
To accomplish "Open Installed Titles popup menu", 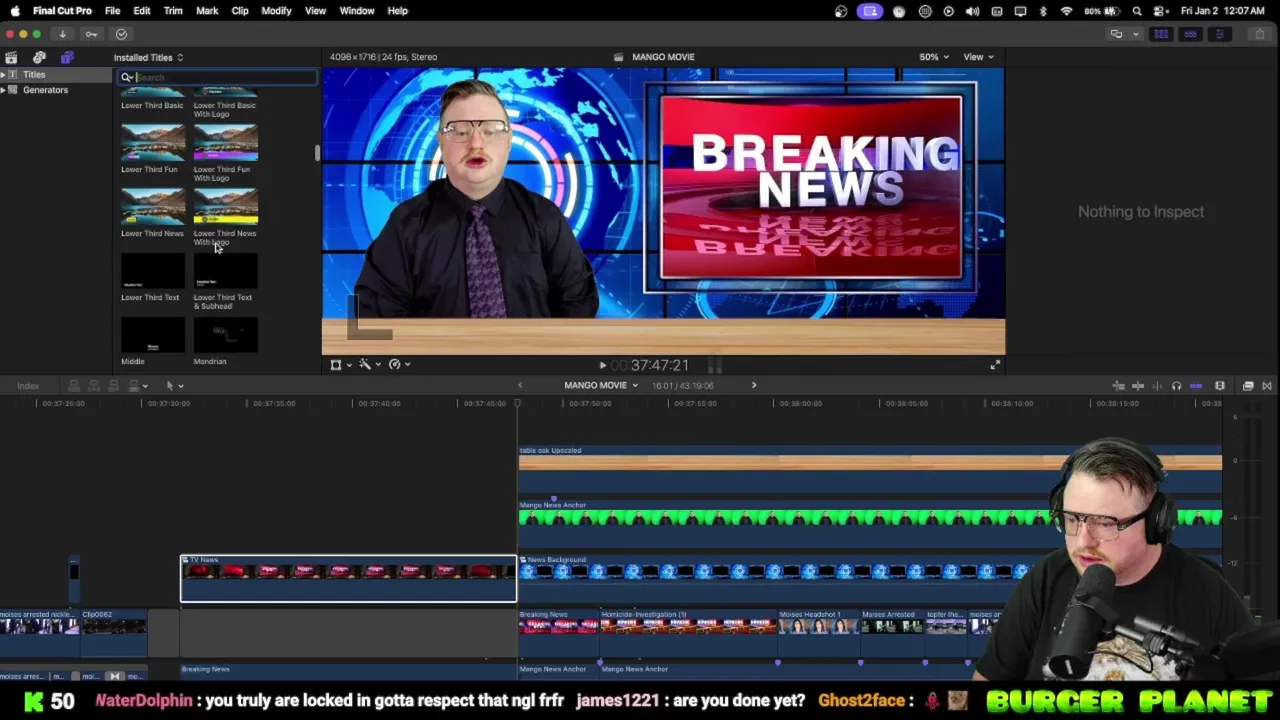I will tap(148, 58).
